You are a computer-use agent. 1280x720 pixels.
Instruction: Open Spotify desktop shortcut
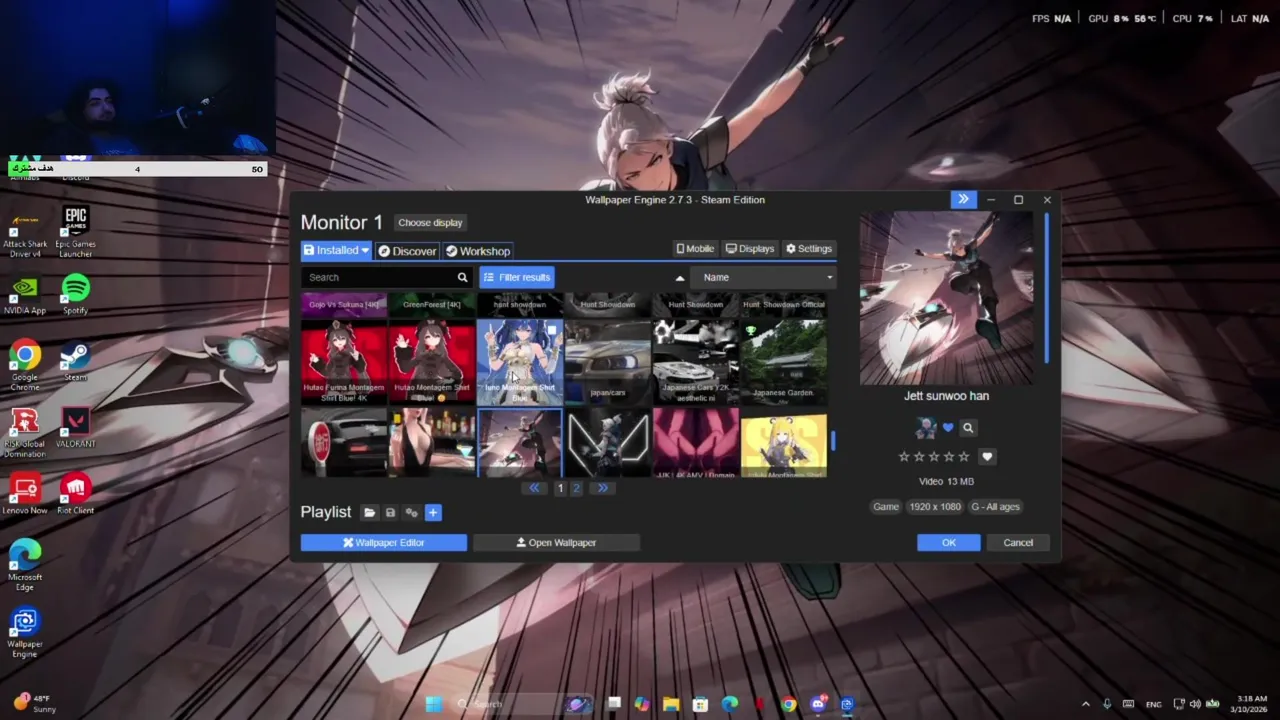pyautogui.click(x=76, y=295)
